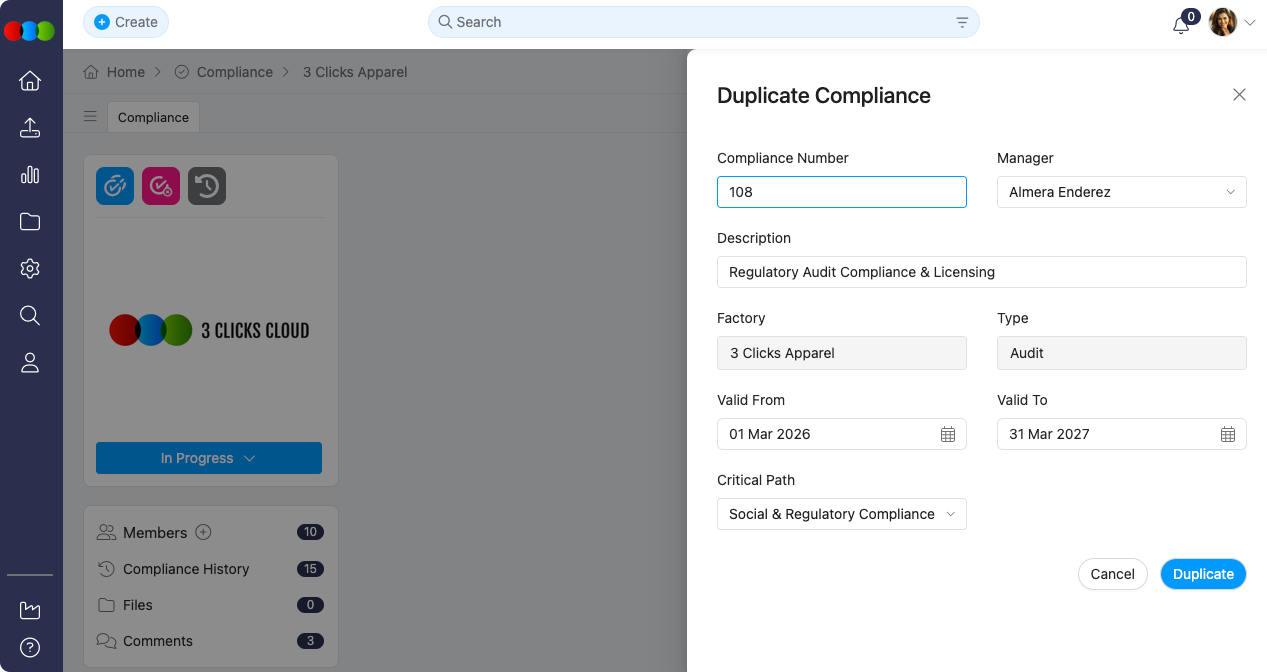Open the Help question-mark icon
Viewport: 1267px width, 672px height.
(30, 646)
